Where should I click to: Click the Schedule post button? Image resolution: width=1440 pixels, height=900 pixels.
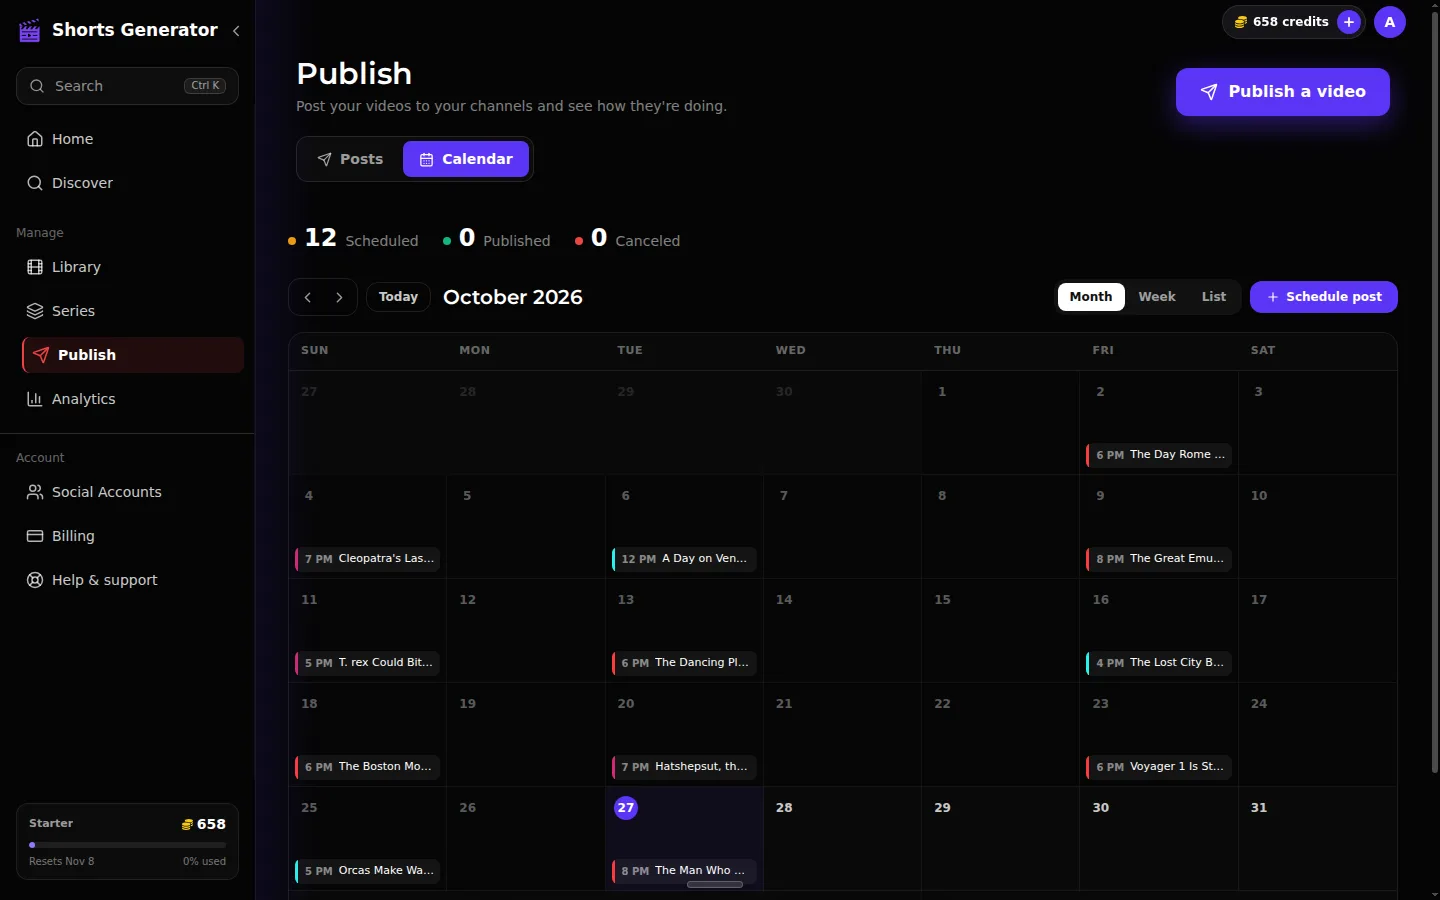tap(1324, 297)
